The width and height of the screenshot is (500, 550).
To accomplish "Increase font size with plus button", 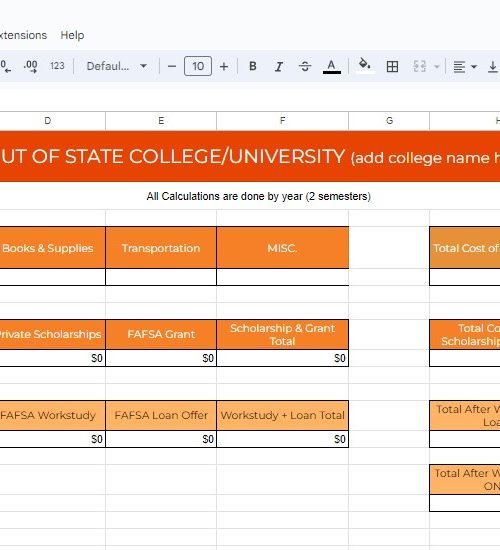I will click(x=224, y=66).
